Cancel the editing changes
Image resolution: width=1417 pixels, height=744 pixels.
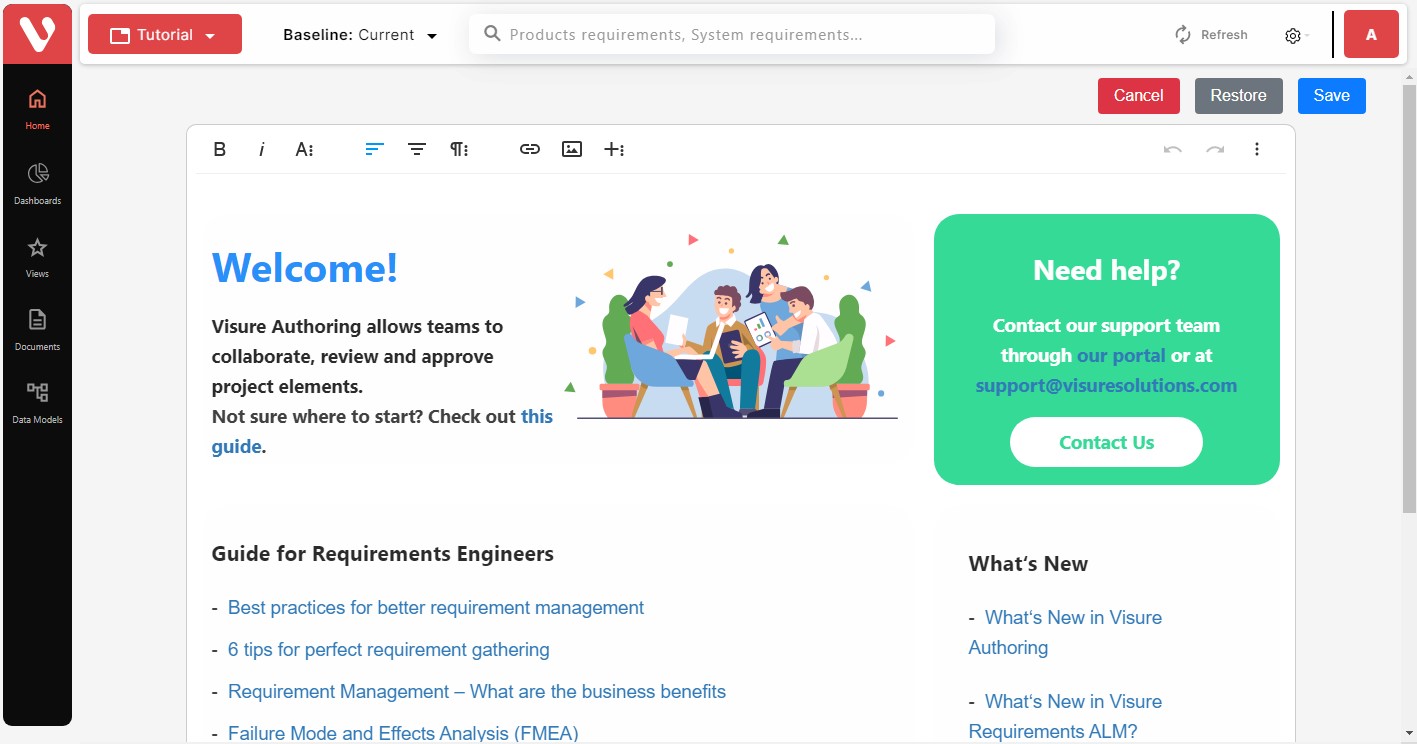[x=1139, y=96]
